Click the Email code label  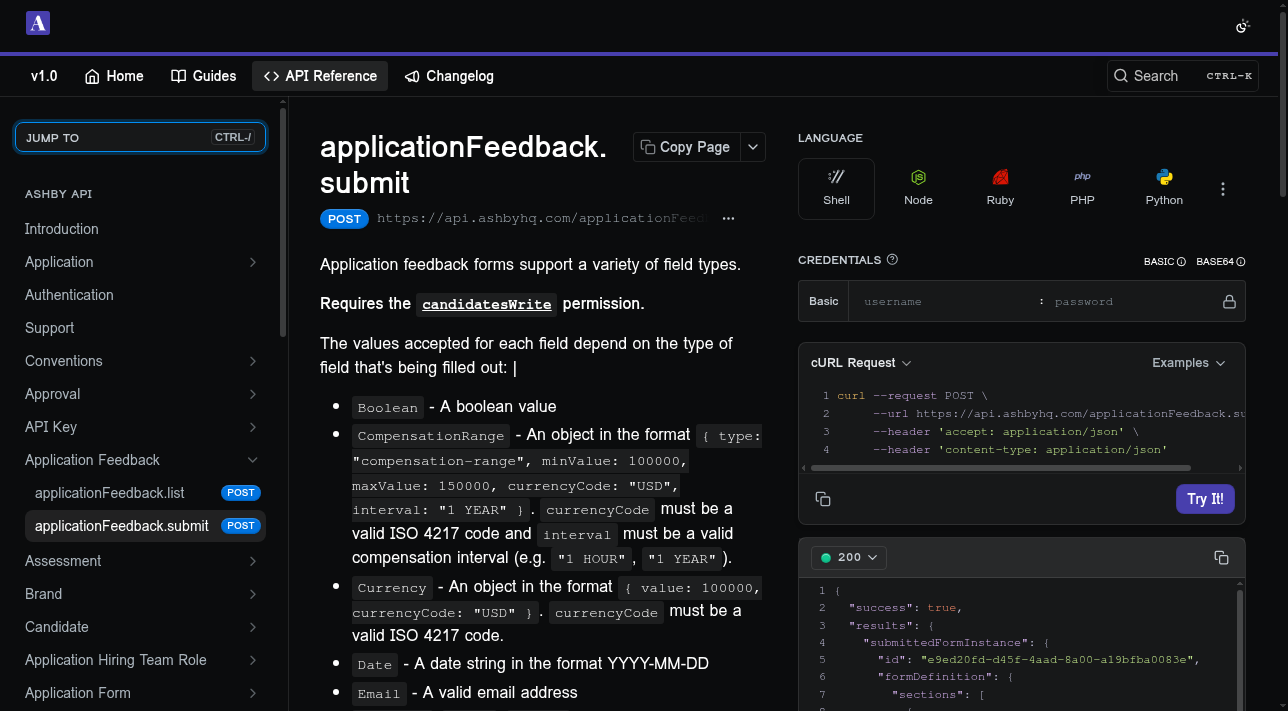pos(379,694)
